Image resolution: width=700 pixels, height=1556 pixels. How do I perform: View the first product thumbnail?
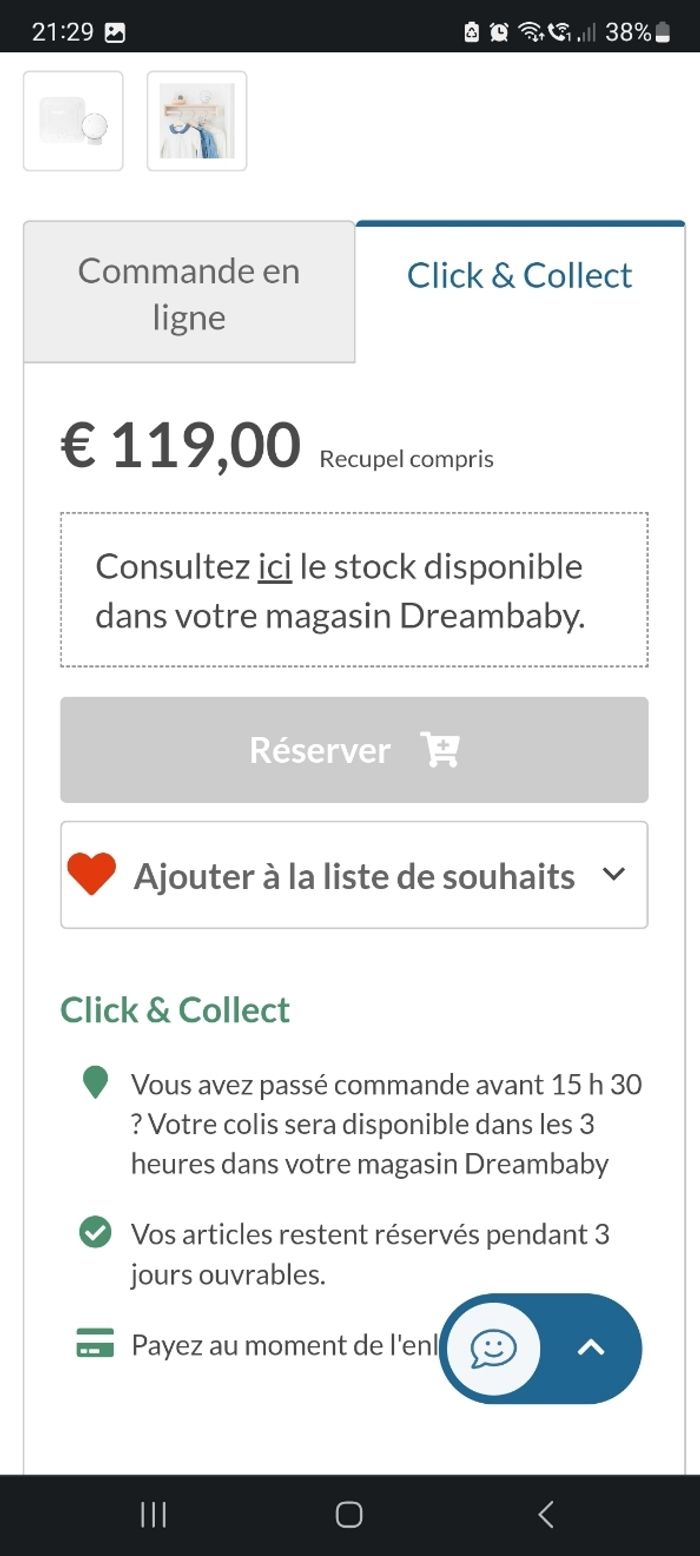click(73, 121)
